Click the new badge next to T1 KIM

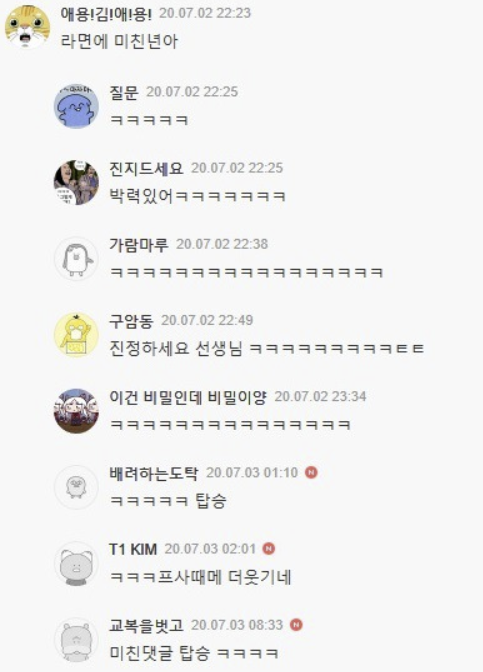[x=269, y=549]
